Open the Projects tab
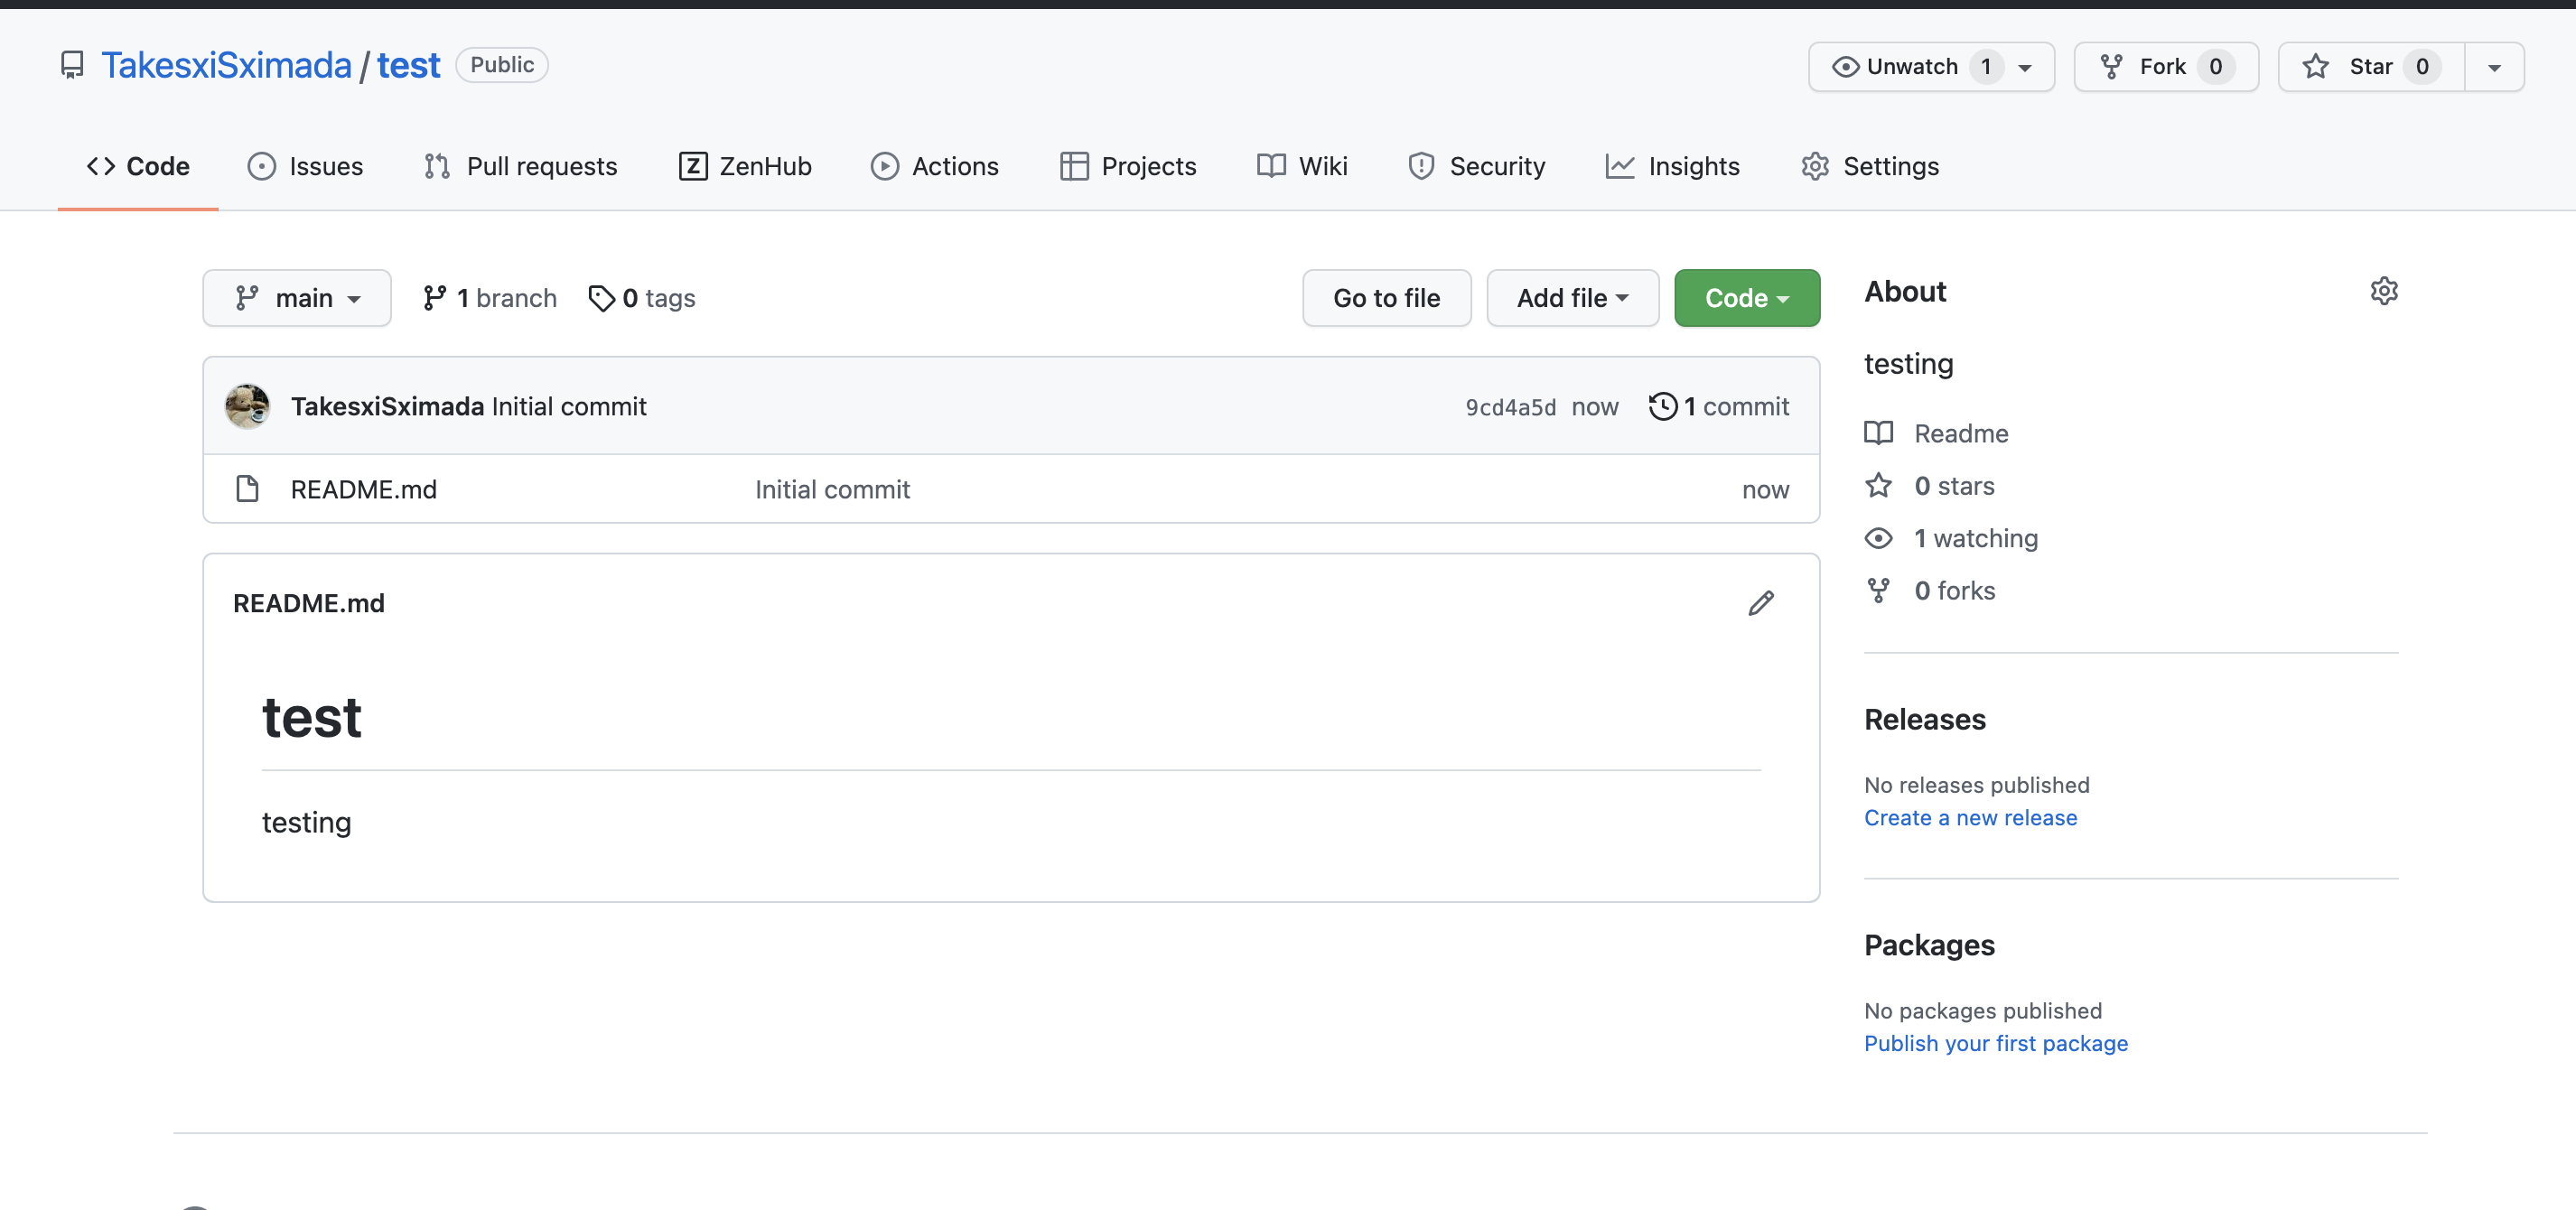Screen dimensions: 2576x1210 point(1128,166)
